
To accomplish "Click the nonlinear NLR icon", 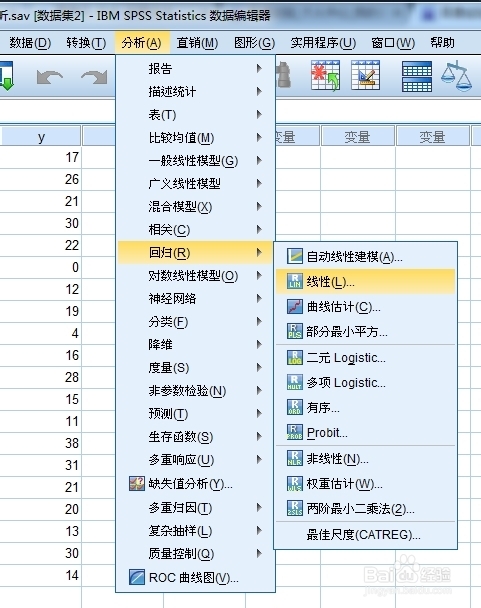I will pyautogui.click(x=295, y=458).
